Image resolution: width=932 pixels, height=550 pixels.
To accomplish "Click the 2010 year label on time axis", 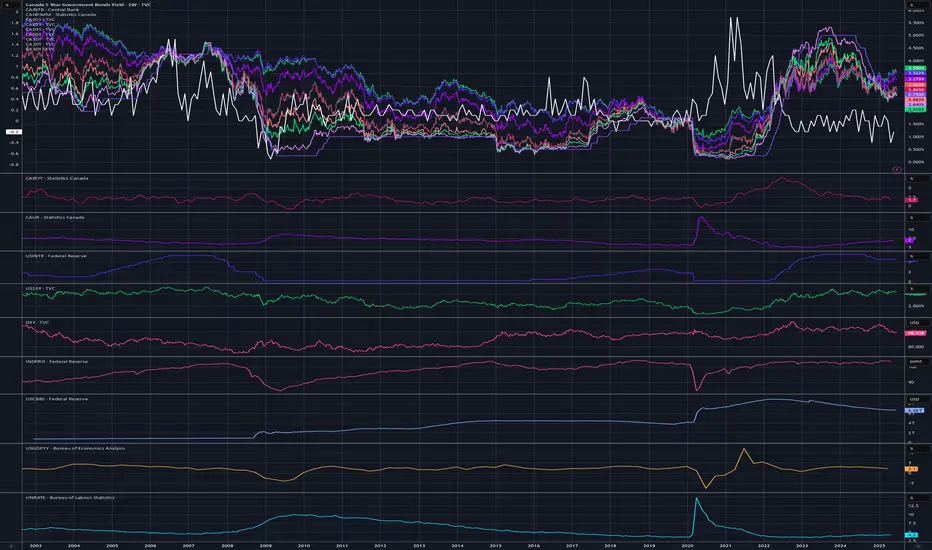I will 304,545.
